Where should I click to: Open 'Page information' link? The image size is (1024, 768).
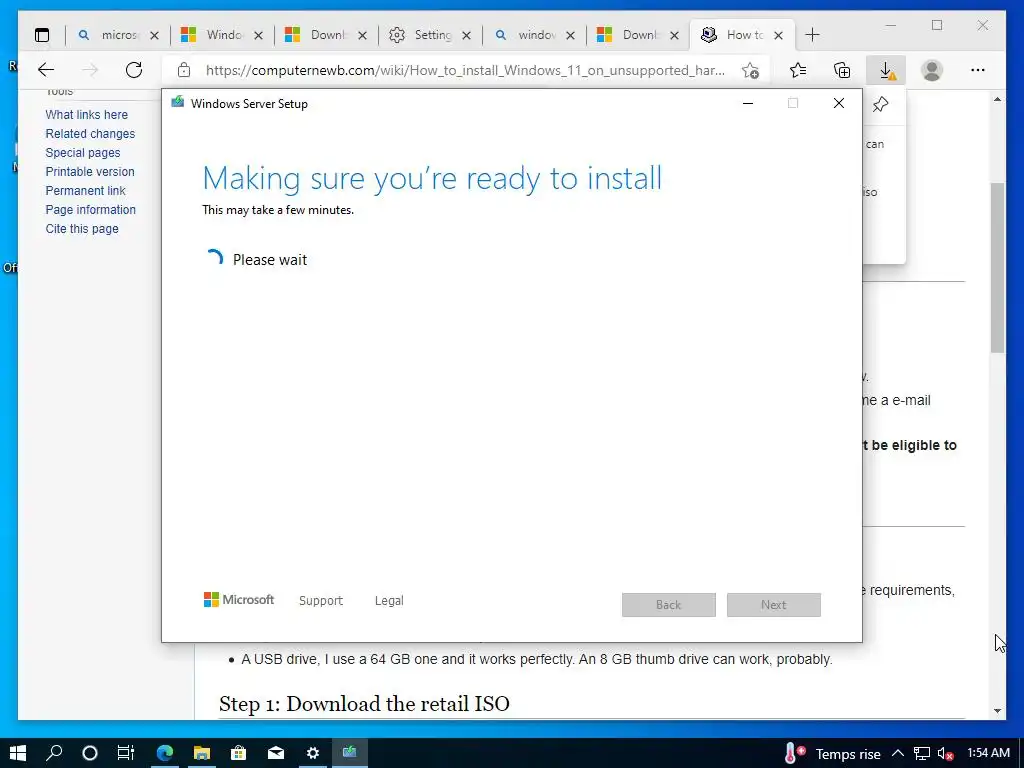point(90,210)
